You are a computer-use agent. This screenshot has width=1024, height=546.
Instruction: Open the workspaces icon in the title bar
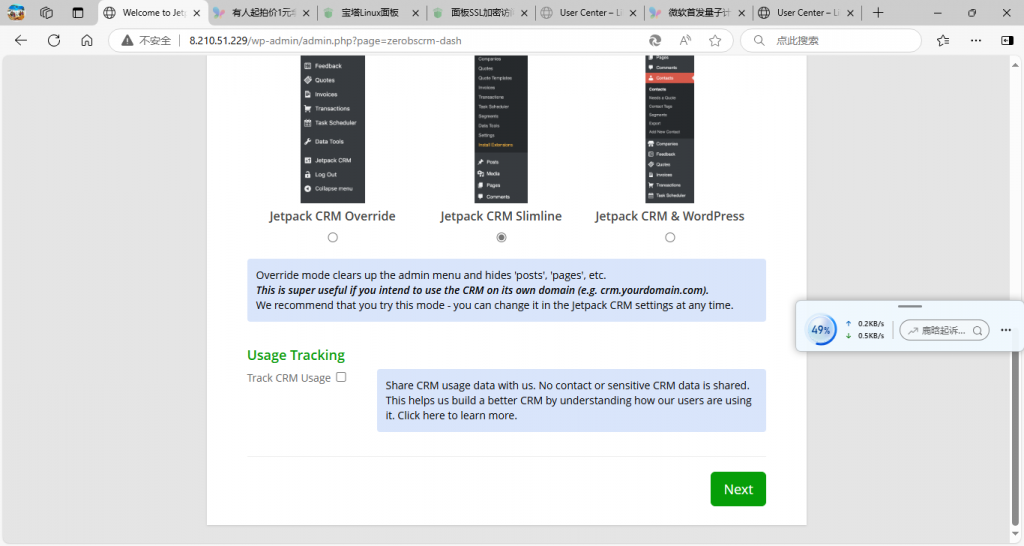click(x=46, y=12)
